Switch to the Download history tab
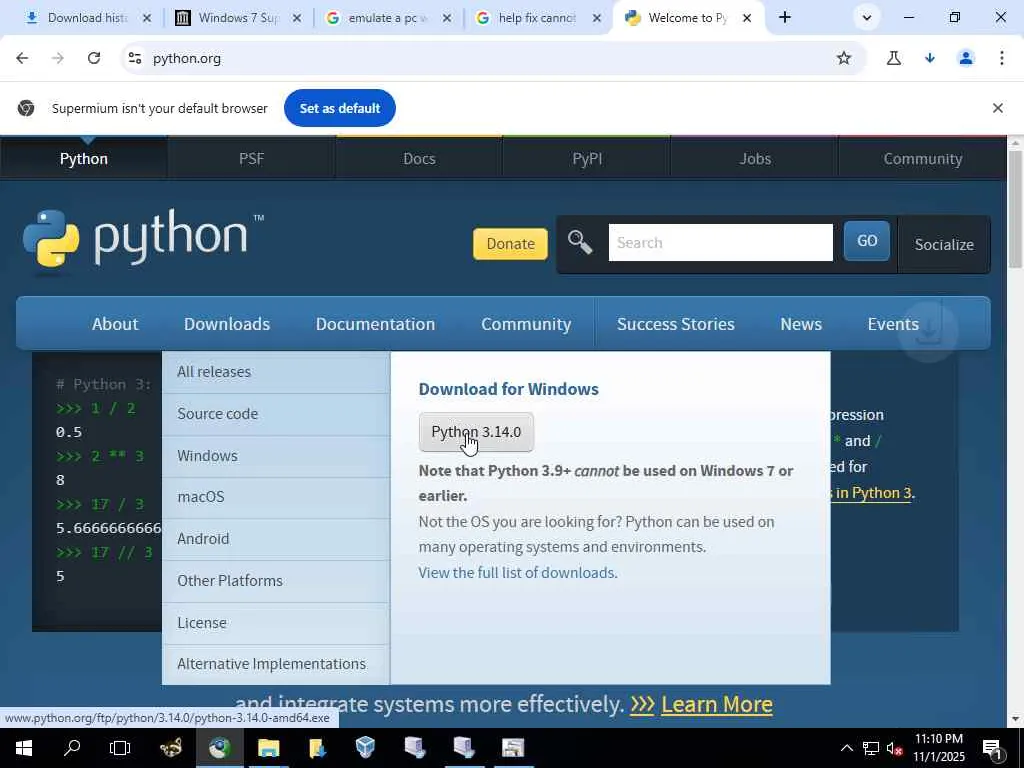This screenshot has width=1024, height=768. [87, 18]
